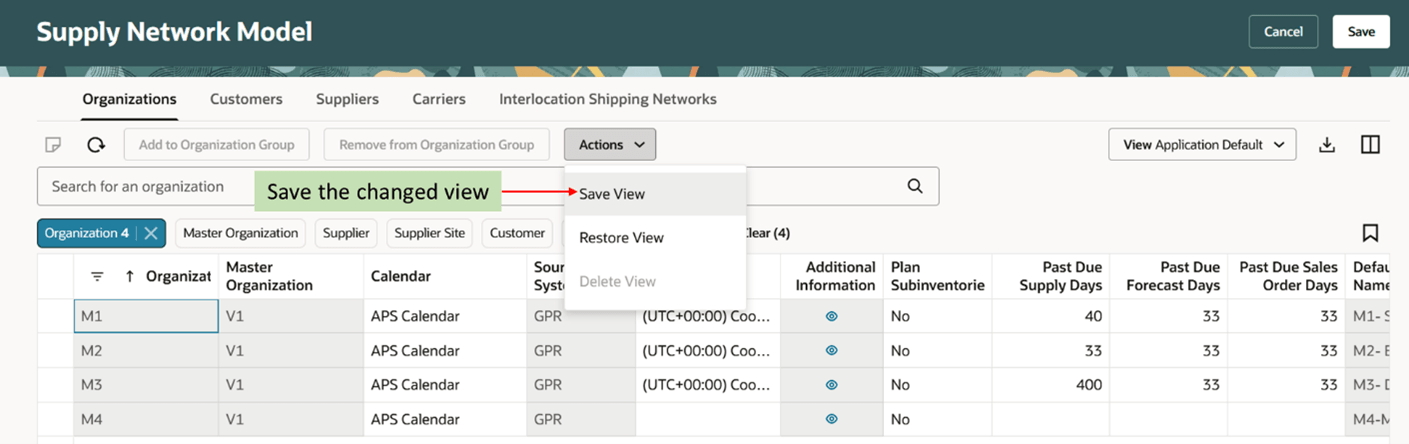Show additional information for row M3
The image size is (1409, 444).
click(832, 385)
